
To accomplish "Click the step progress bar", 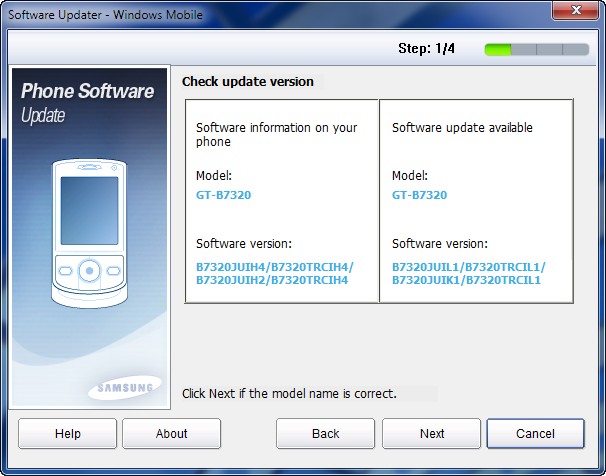I will coord(537,49).
